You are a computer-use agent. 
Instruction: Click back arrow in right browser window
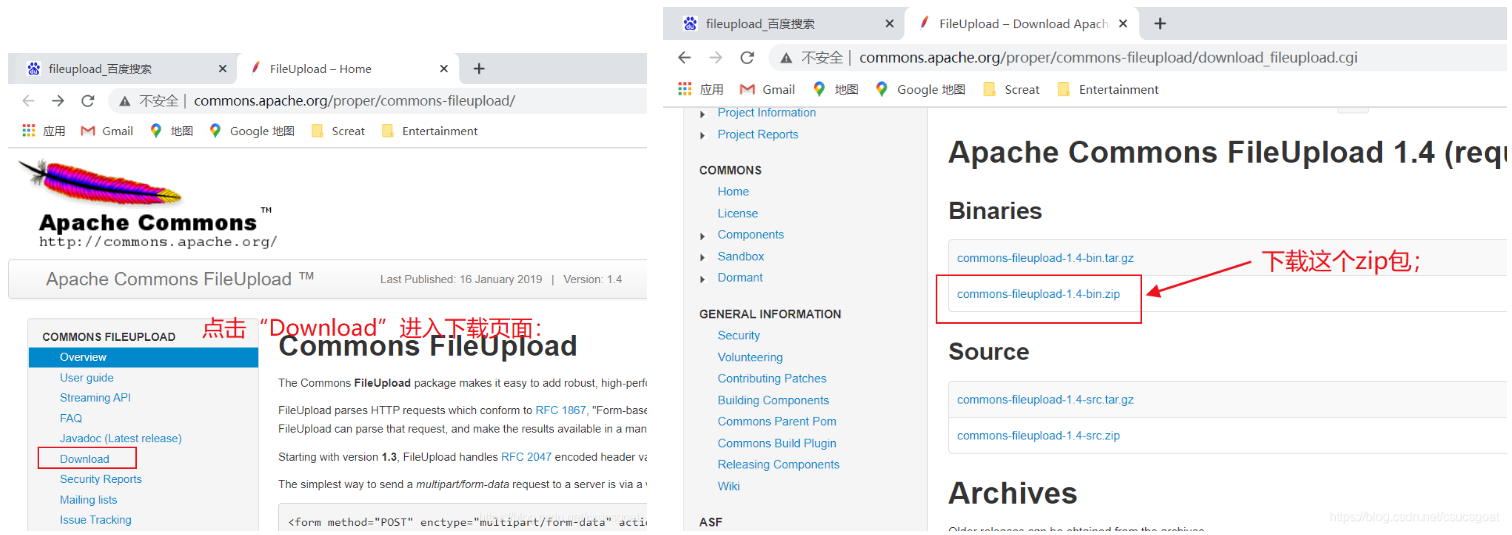[x=684, y=58]
